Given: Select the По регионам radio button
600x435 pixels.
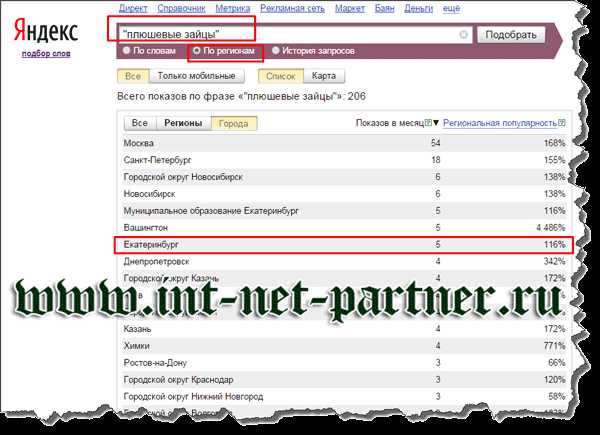Looking at the screenshot, I should coord(196,51).
